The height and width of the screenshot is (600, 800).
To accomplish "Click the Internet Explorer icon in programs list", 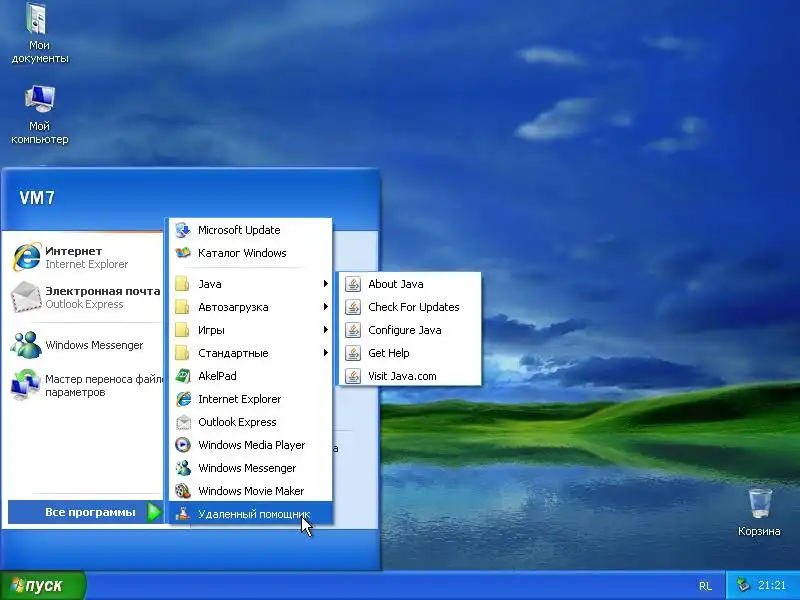I will [x=183, y=399].
